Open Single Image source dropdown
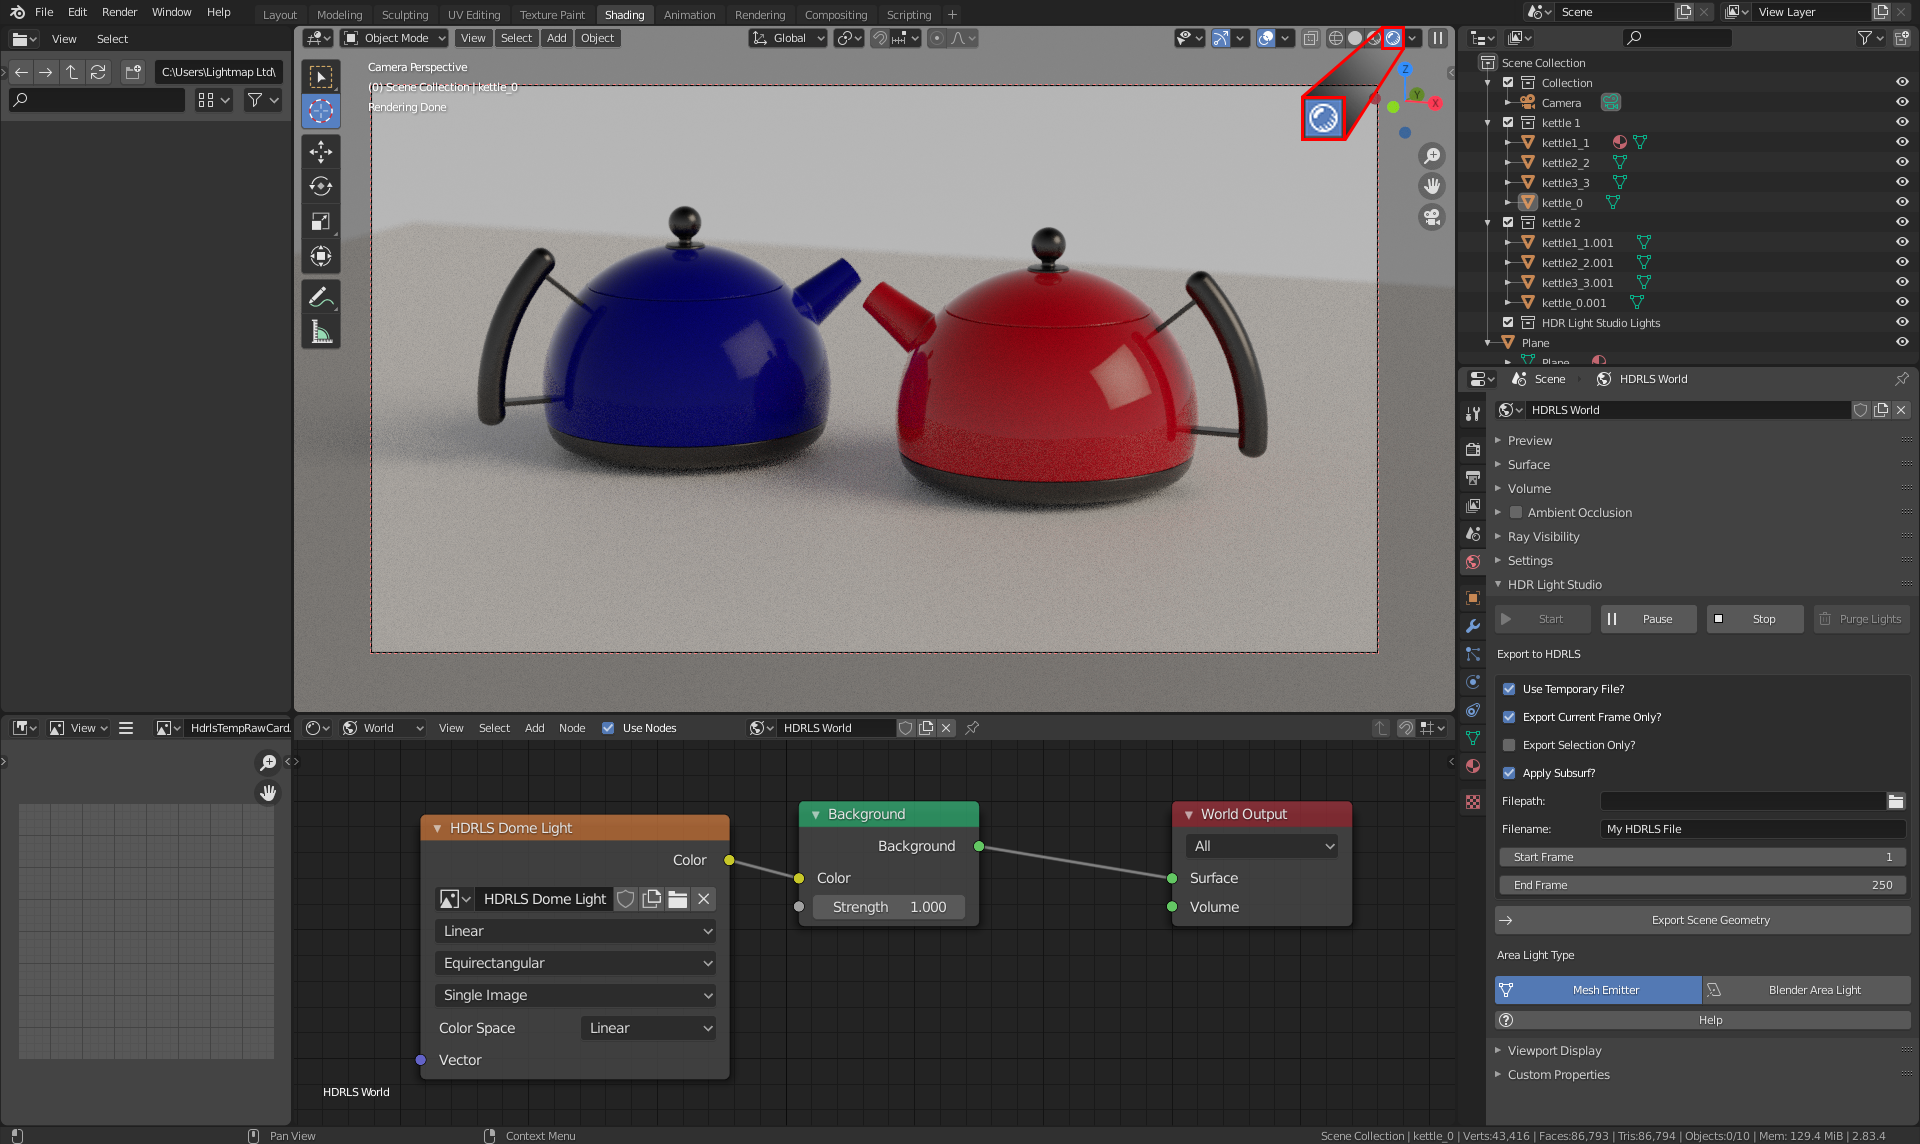 (576, 995)
